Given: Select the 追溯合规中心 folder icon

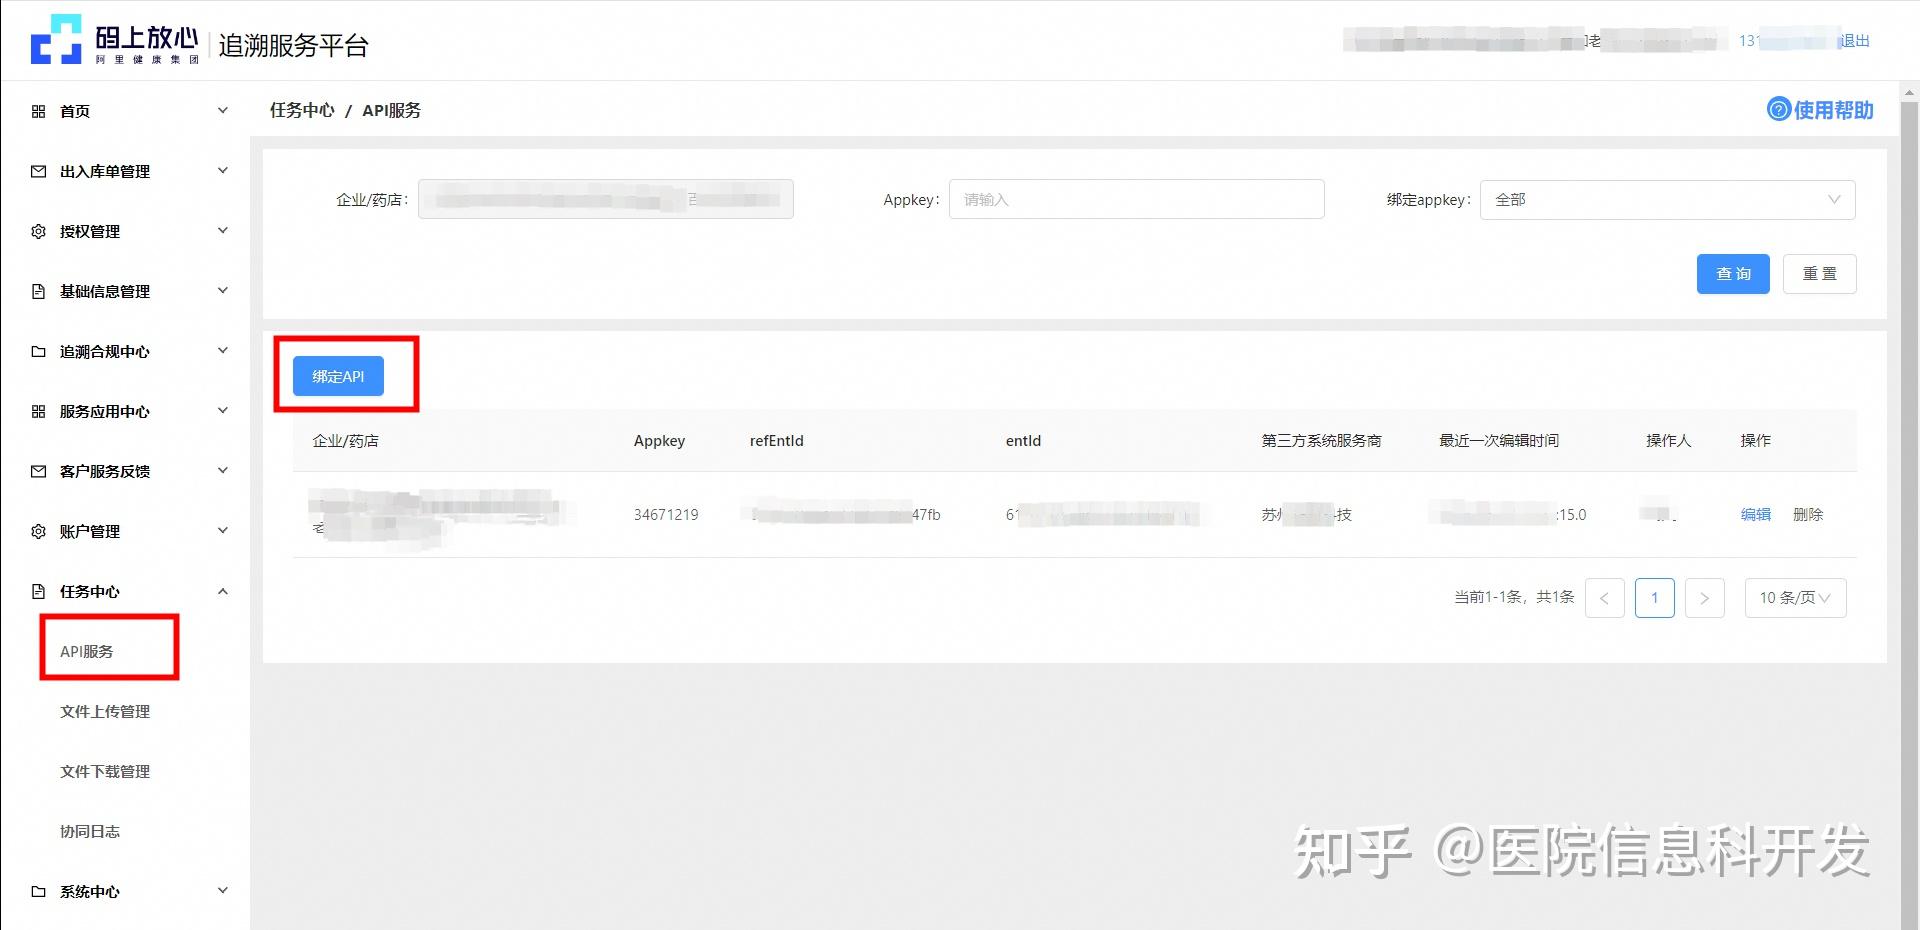Looking at the screenshot, I should 38,351.
